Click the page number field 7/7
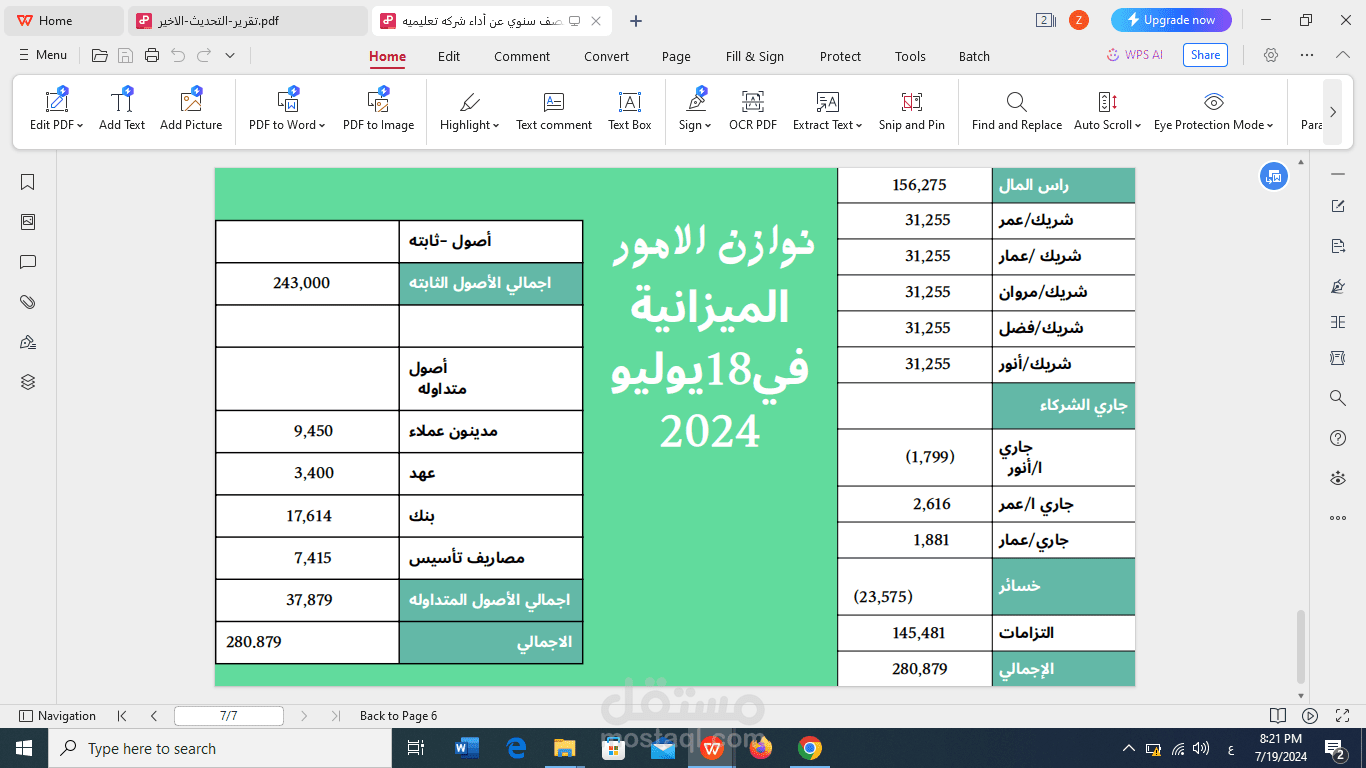The image size is (1366, 768). click(x=229, y=716)
